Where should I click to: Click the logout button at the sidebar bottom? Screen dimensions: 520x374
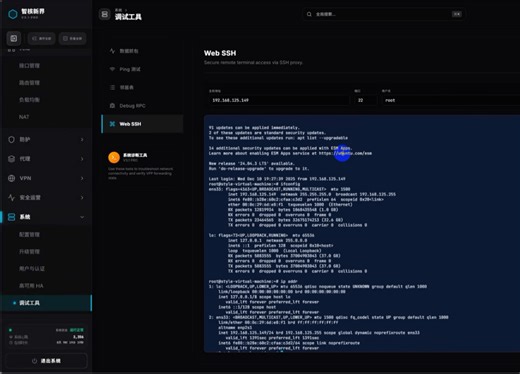pyautogui.click(x=47, y=361)
